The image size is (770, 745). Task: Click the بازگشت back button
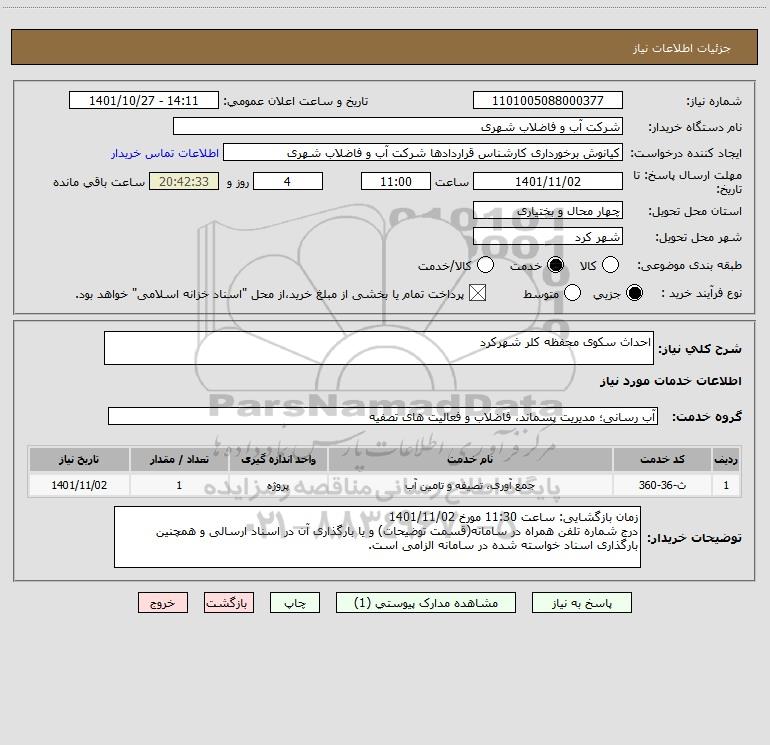coord(229,603)
